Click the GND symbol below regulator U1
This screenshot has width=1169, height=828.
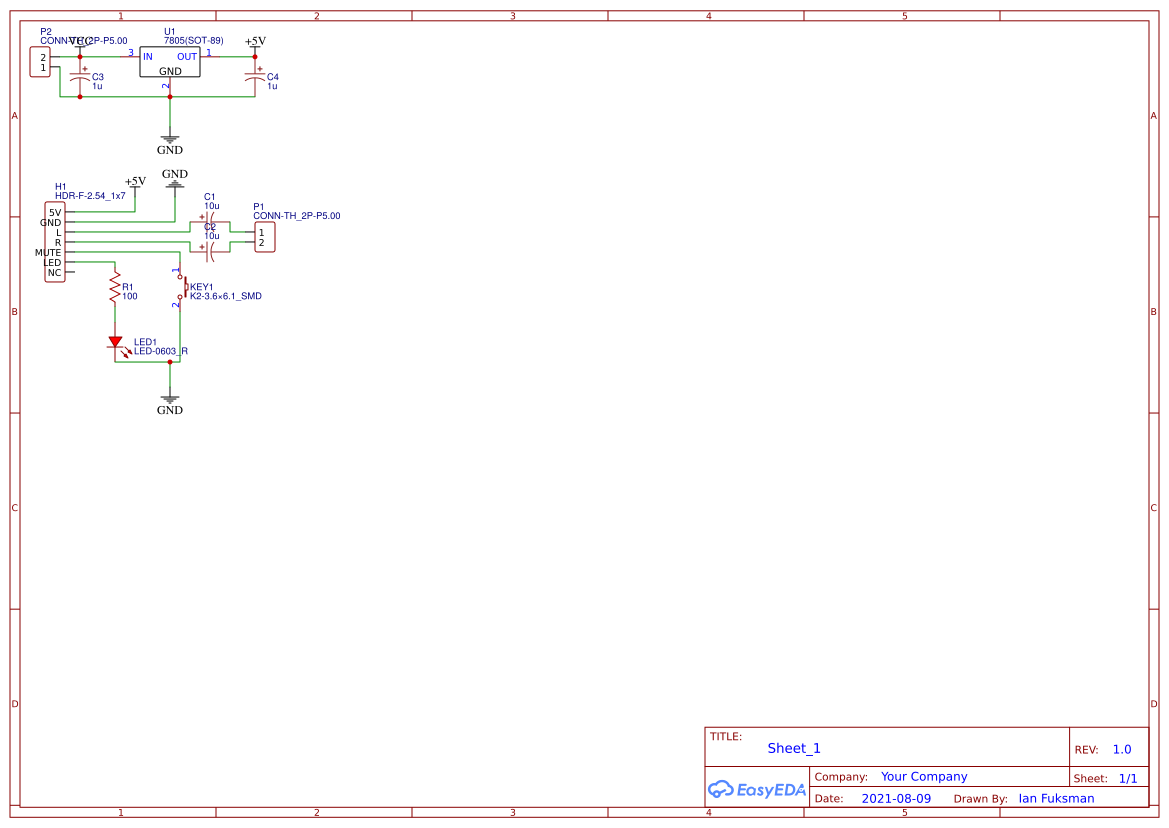(169, 140)
